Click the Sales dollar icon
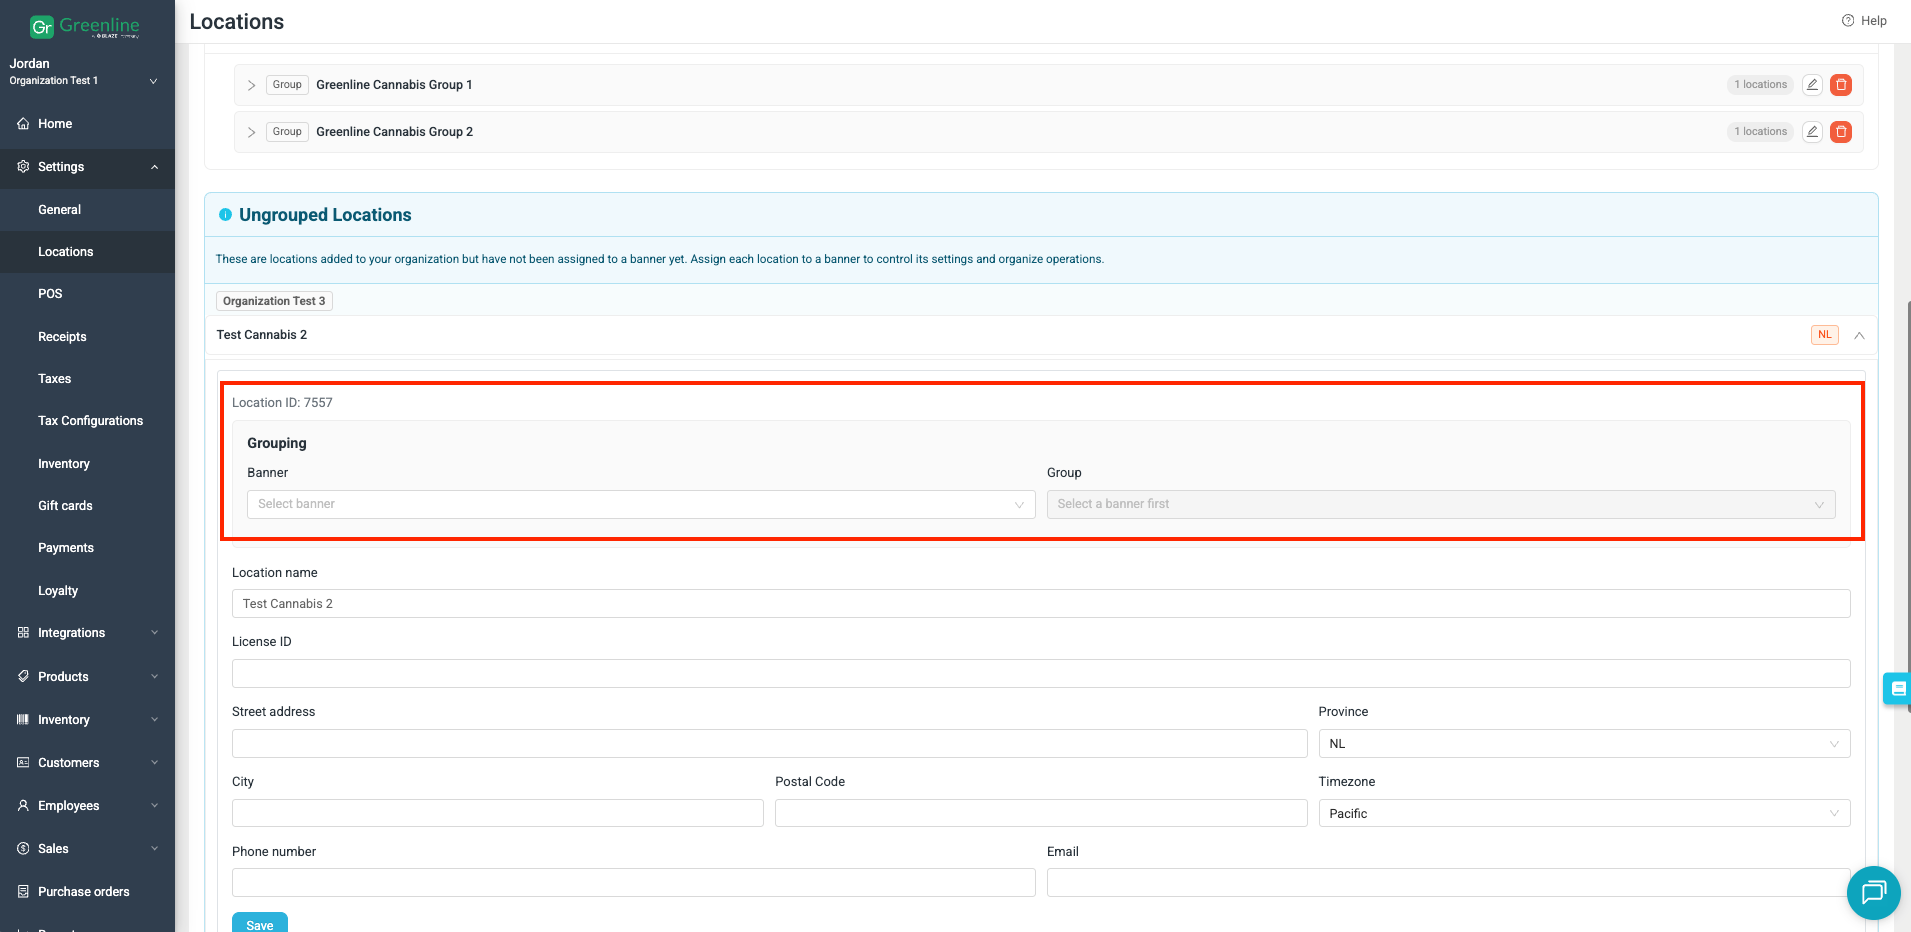Image resolution: width=1911 pixels, height=932 pixels. [23, 849]
